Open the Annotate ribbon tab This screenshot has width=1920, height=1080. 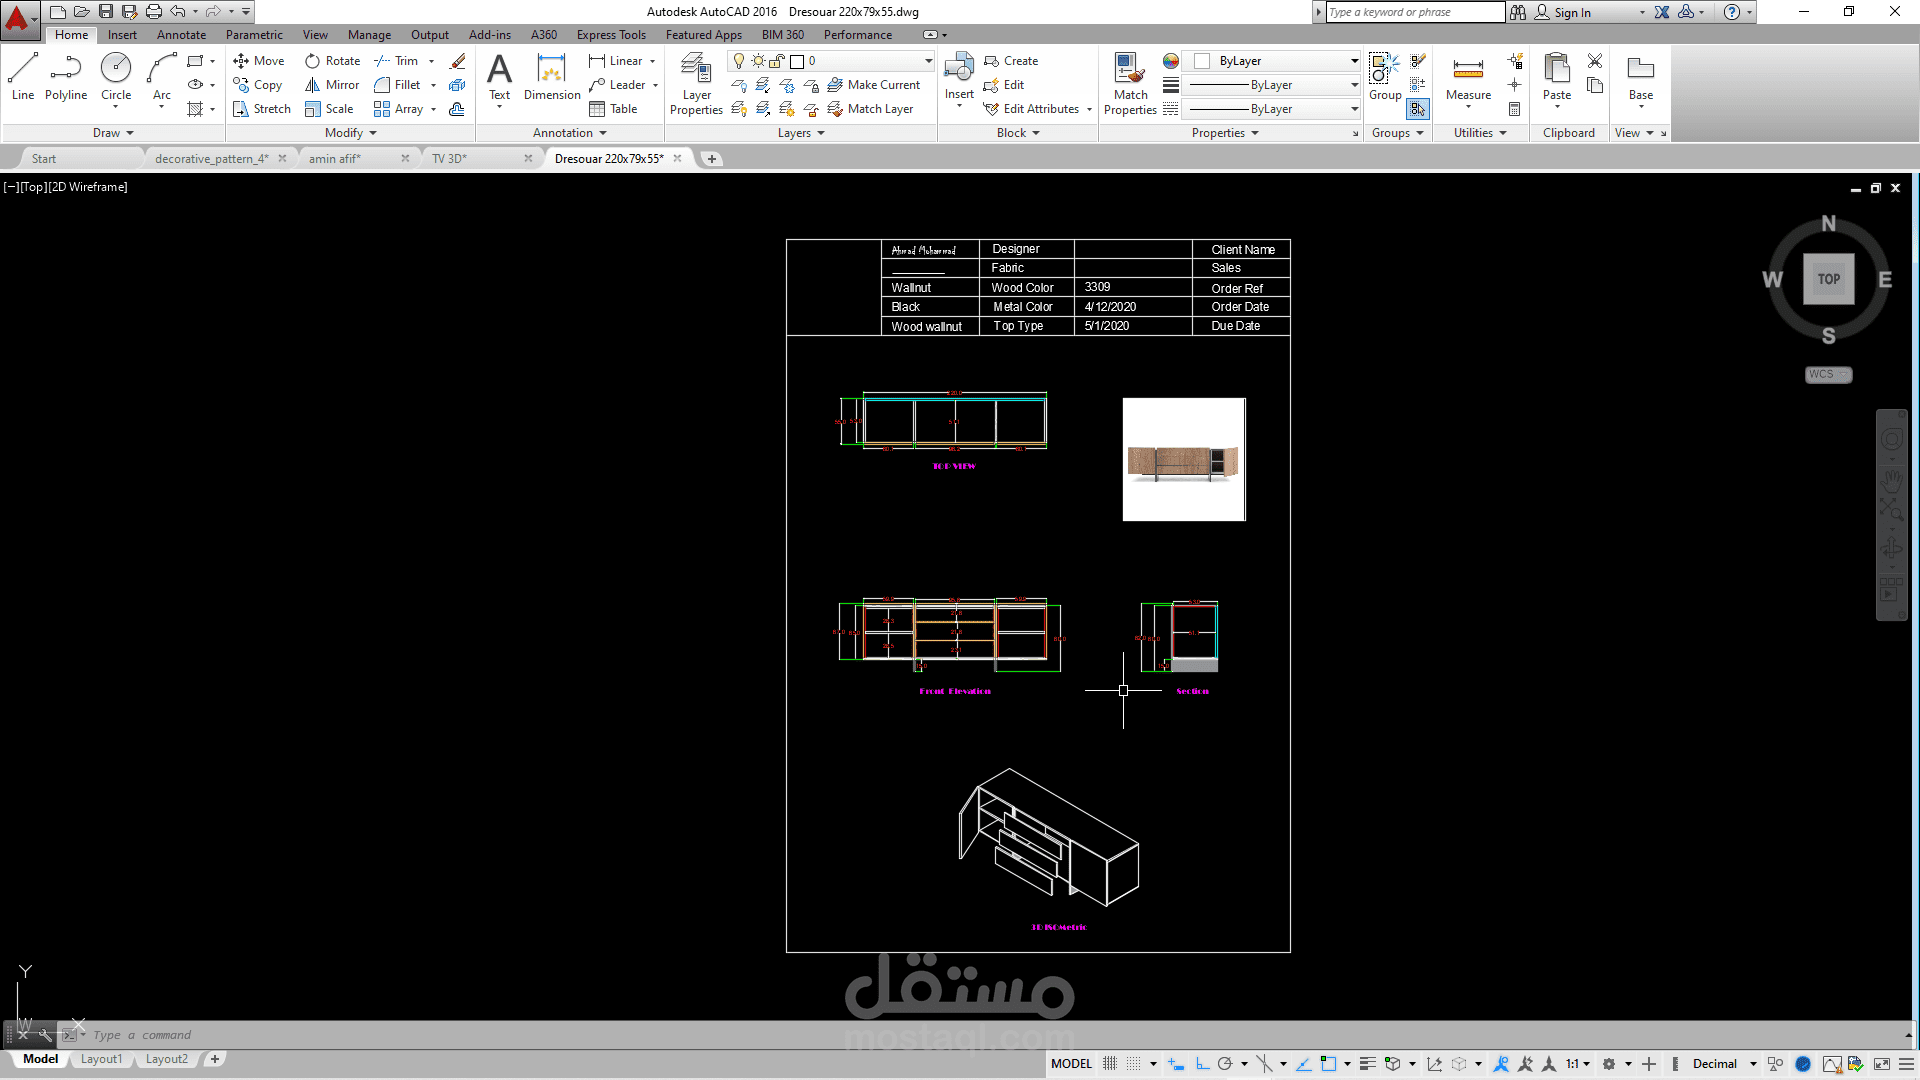[x=181, y=35]
